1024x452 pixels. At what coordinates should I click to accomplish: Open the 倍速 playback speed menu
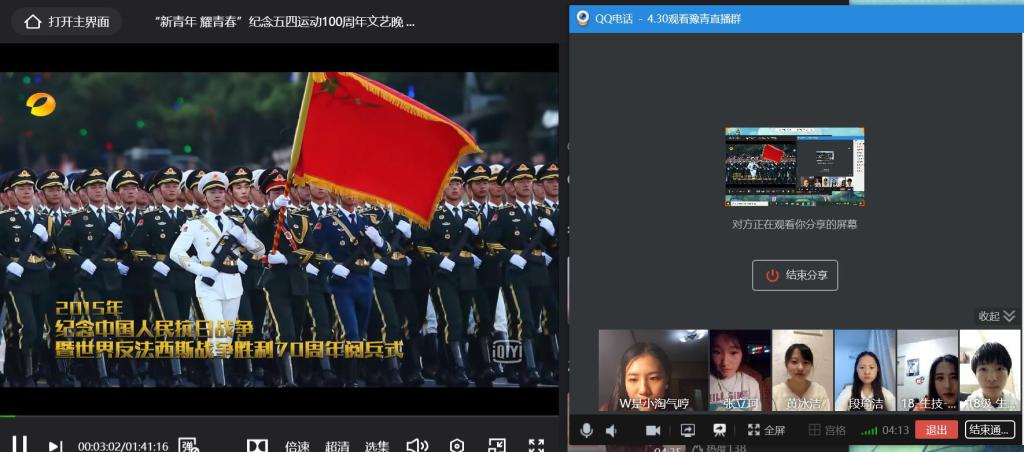coord(297,446)
